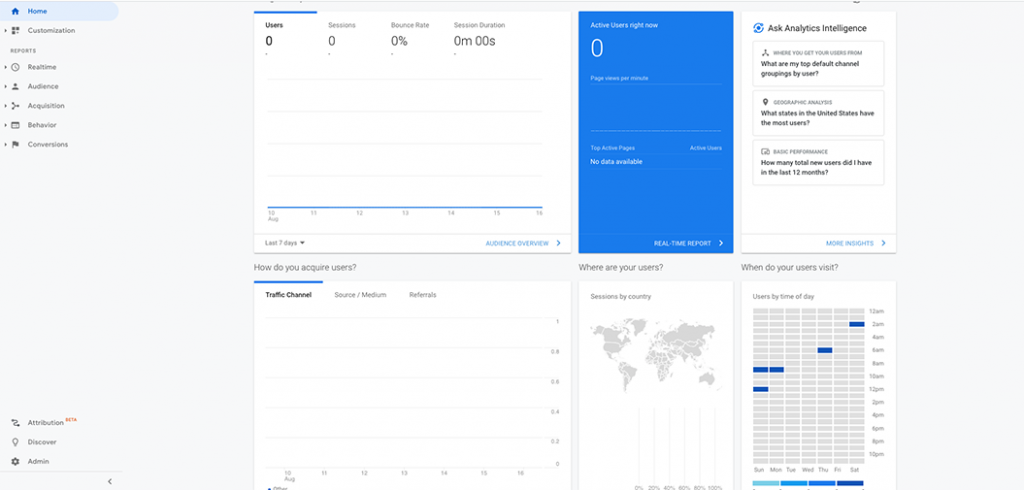This screenshot has height=490, width=1024.
Task: Click the arrow next to Audience Overview
Action: tap(558, 243)
